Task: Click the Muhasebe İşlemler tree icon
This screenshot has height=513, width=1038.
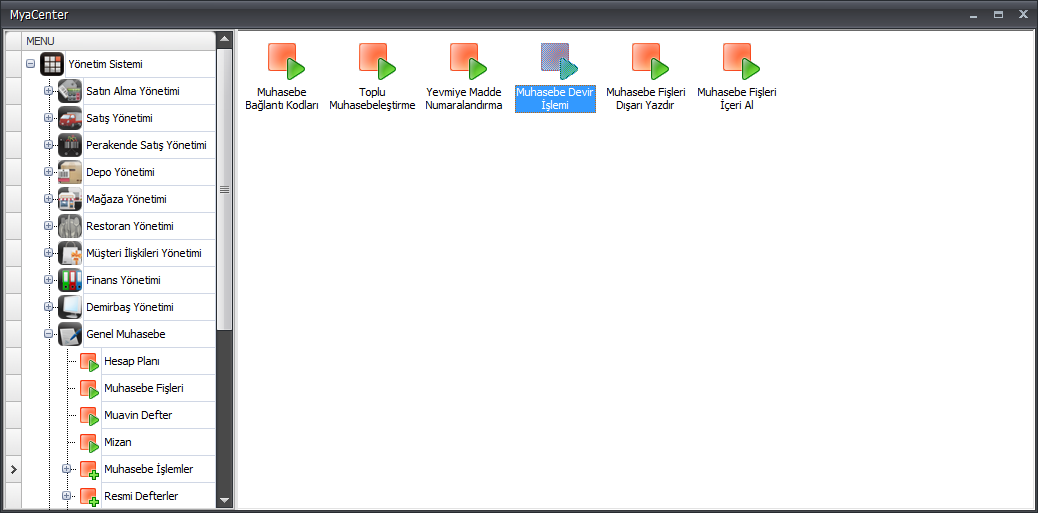Action: (x=89, y=470)
